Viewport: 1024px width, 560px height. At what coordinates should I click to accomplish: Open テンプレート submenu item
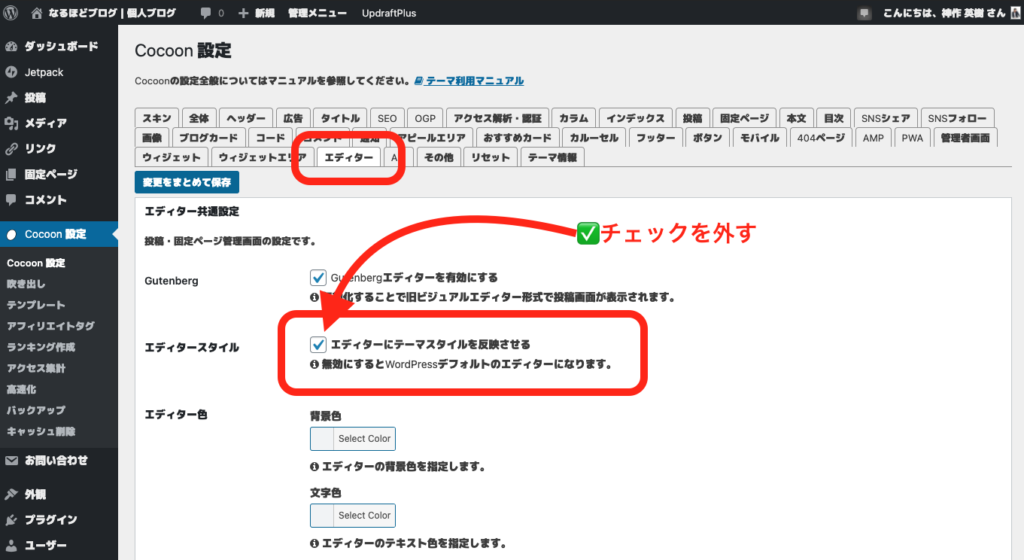point(36,305)
